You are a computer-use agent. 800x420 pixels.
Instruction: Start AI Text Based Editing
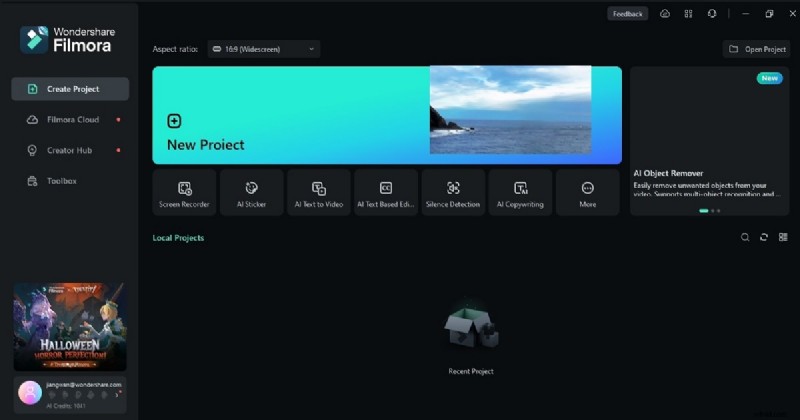click(386, 192)
